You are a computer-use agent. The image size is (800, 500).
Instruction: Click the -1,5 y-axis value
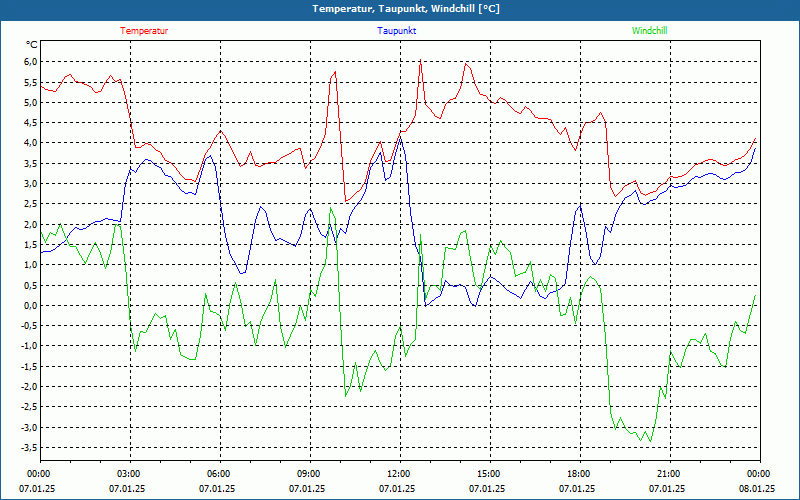[29, 366]
